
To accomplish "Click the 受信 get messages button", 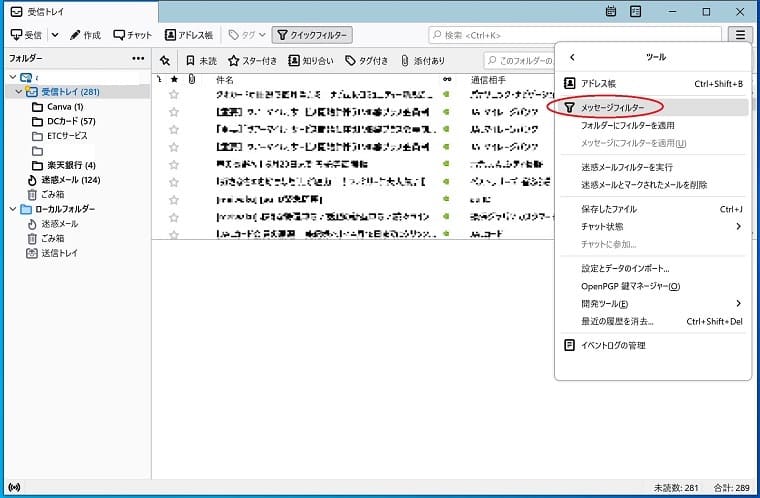I will [26, 35].
